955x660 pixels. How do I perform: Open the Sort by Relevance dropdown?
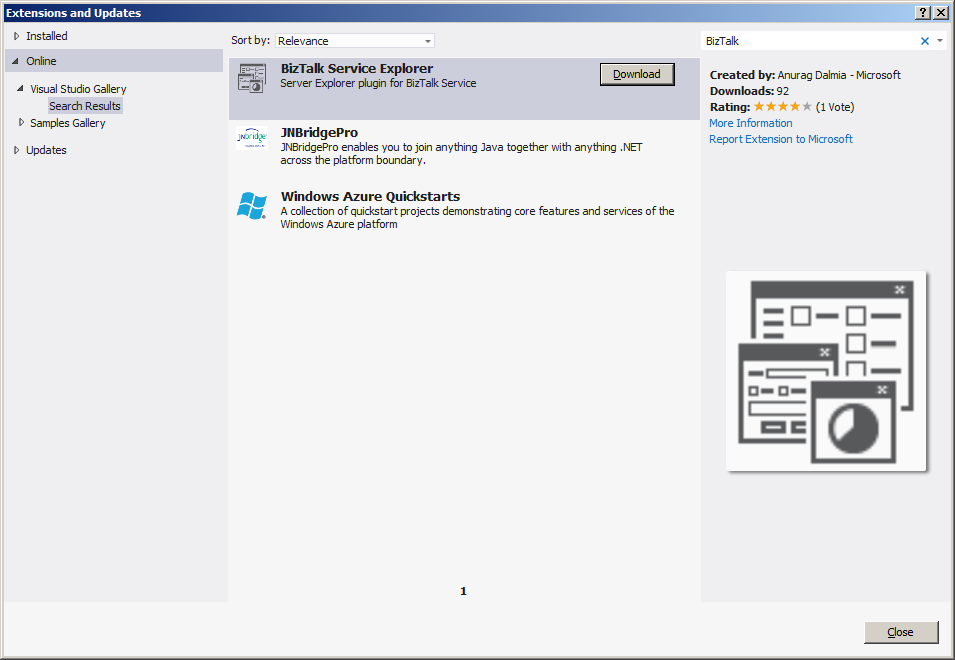point(355,41)
